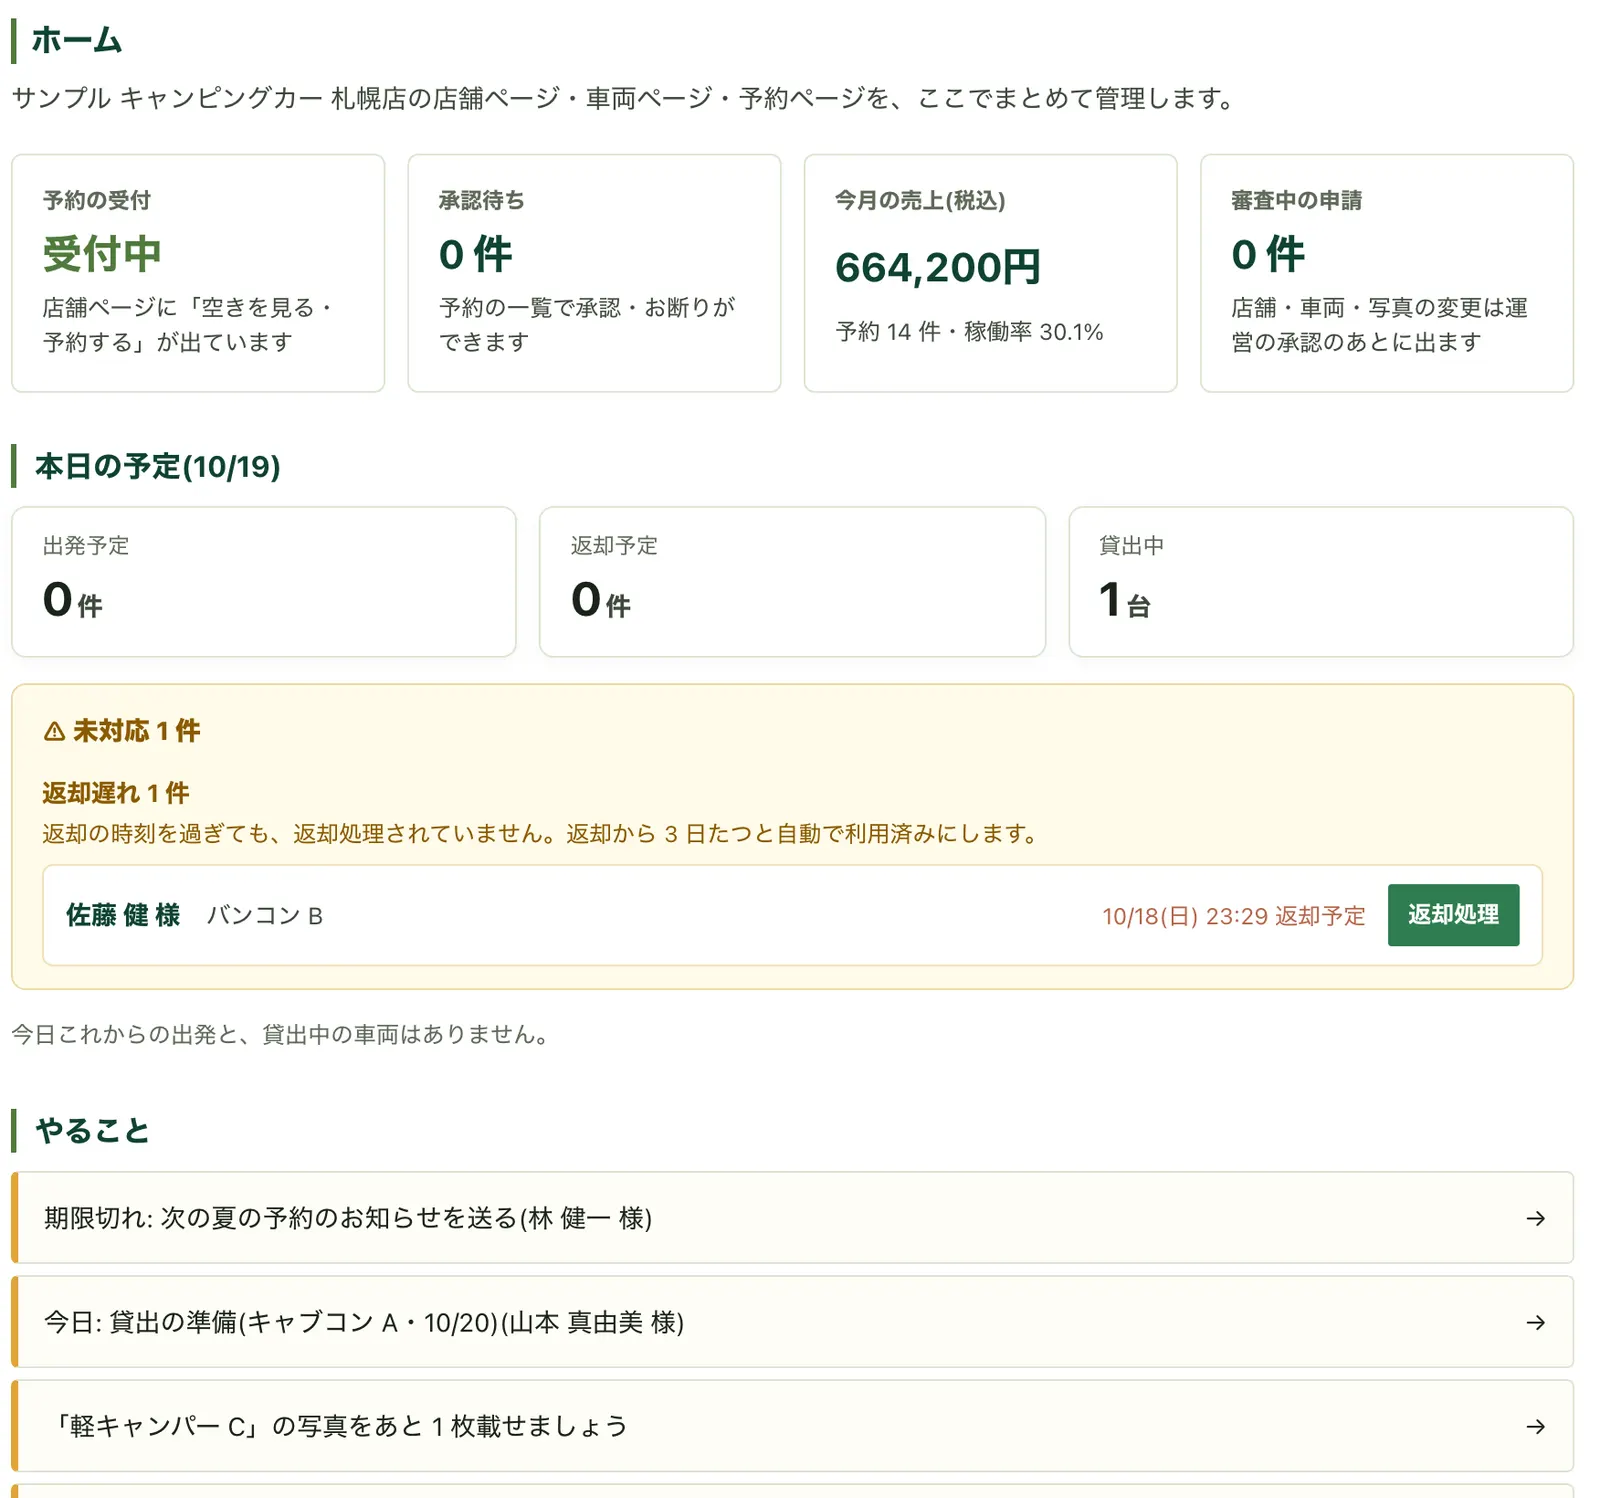
Task: Click arrow icon on 軽キャンパー C photo row
Action: click(x=1536, y=1426)
